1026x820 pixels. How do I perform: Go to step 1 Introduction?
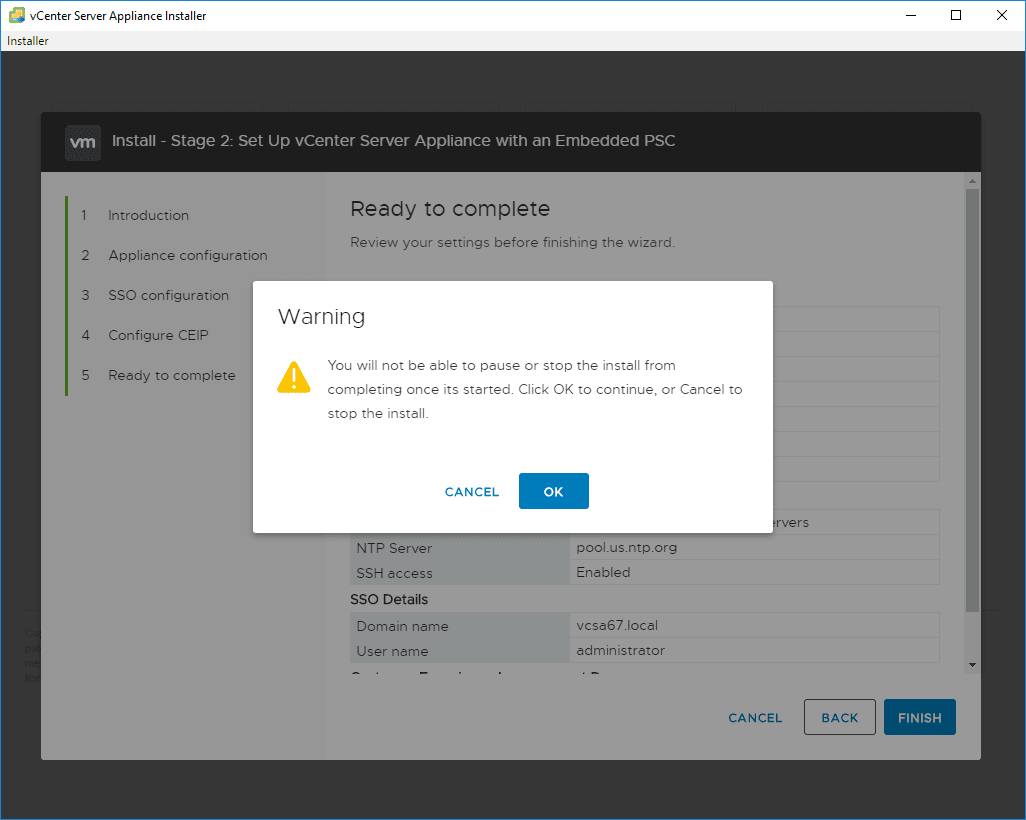click(149, 215)
